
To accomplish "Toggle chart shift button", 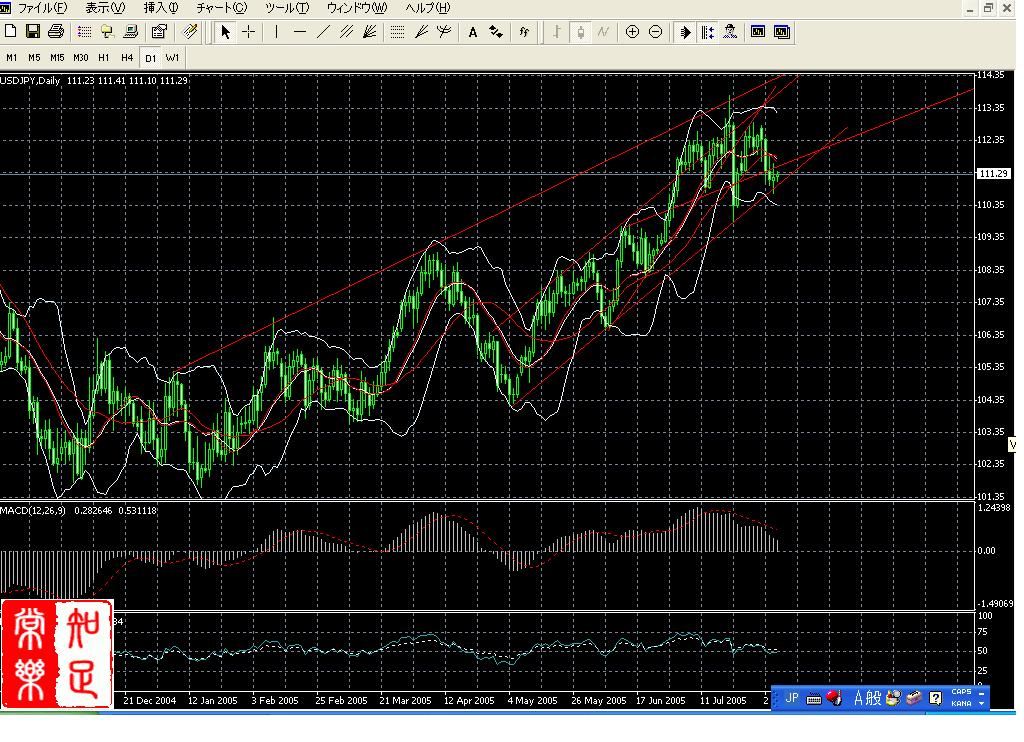I will click(x=708, y=32).
